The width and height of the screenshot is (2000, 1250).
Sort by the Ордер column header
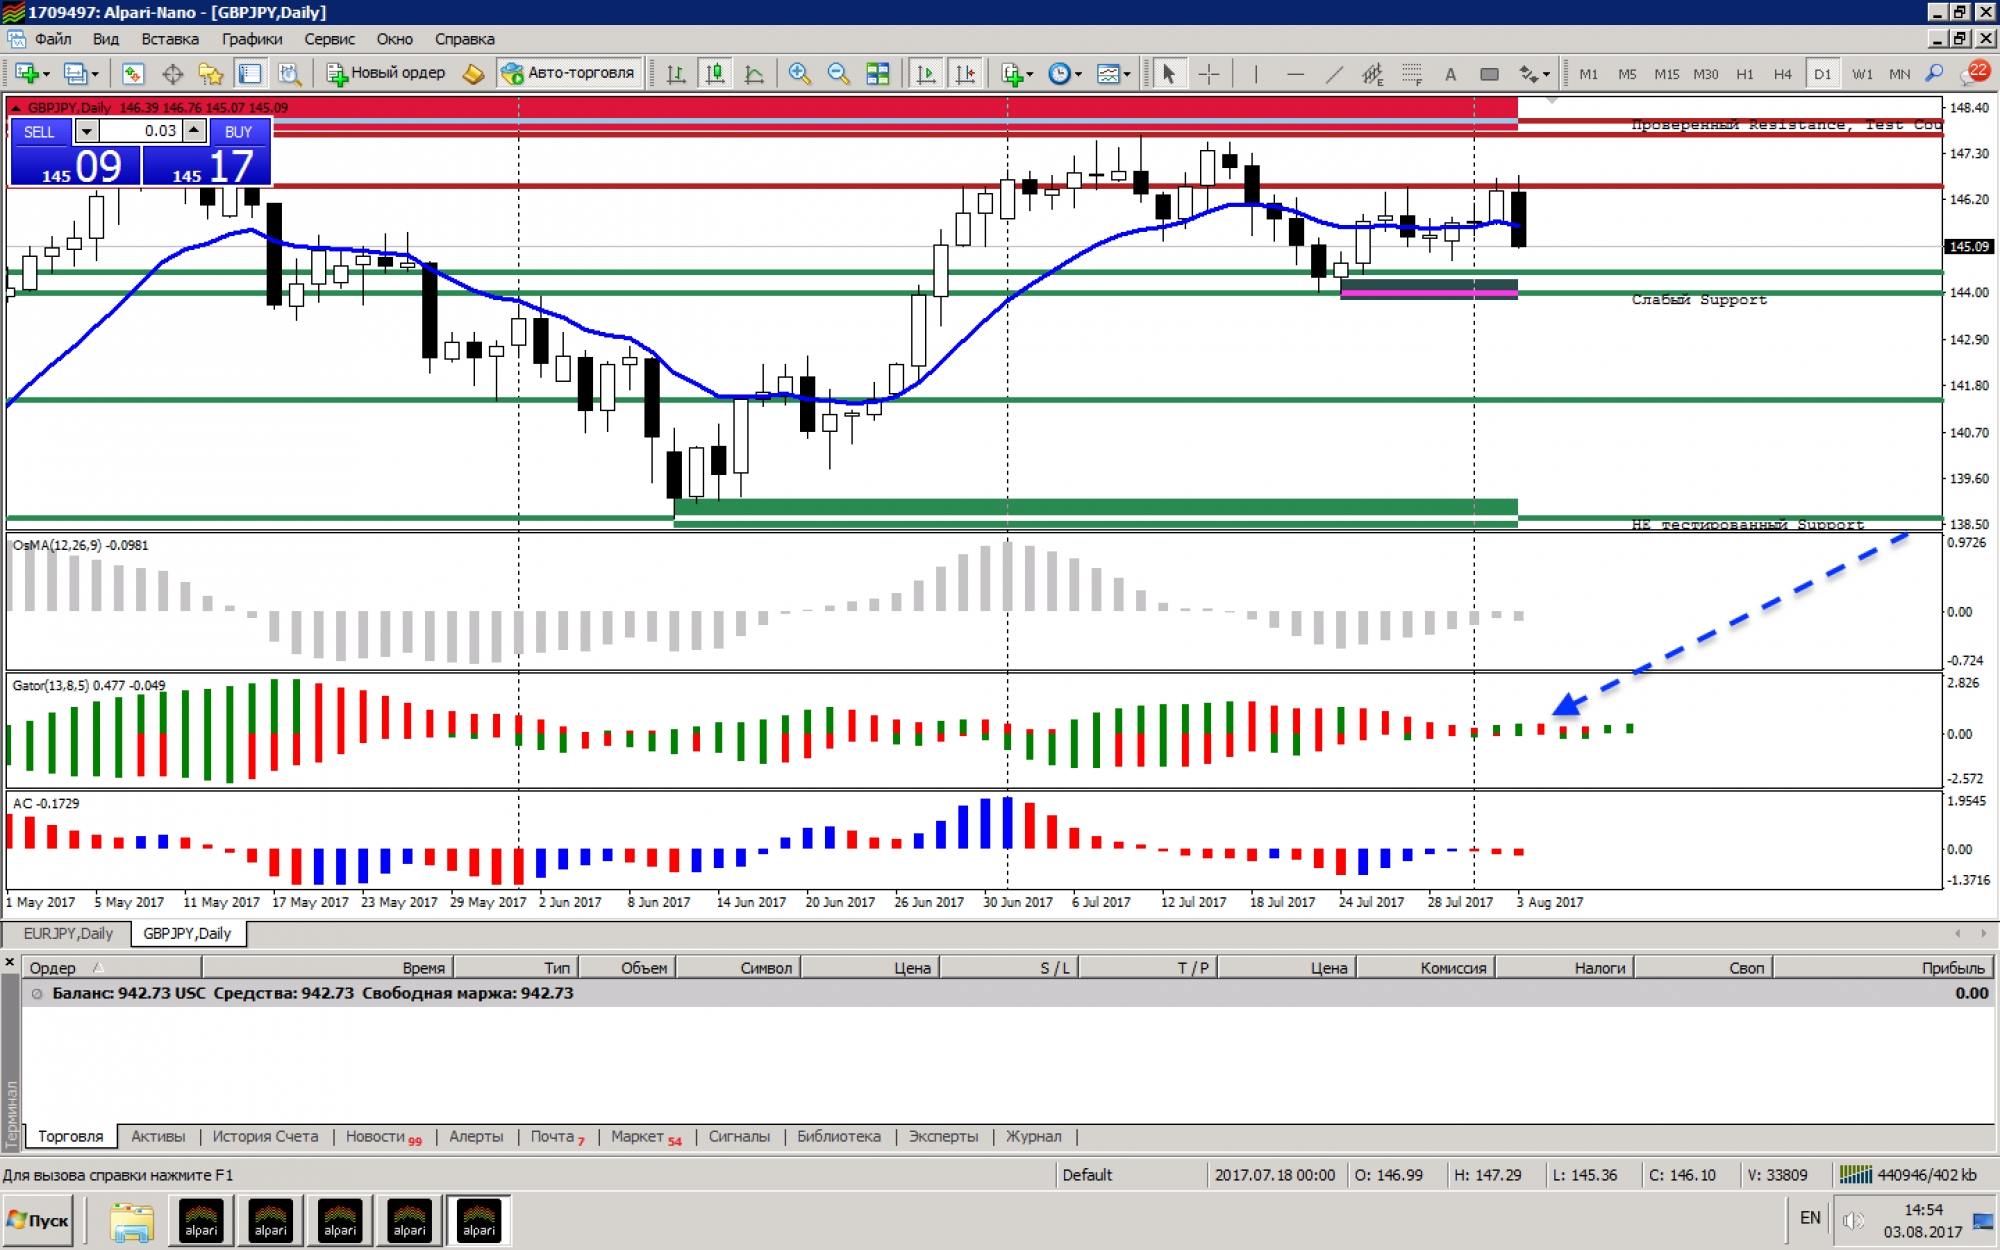(112, 967)
